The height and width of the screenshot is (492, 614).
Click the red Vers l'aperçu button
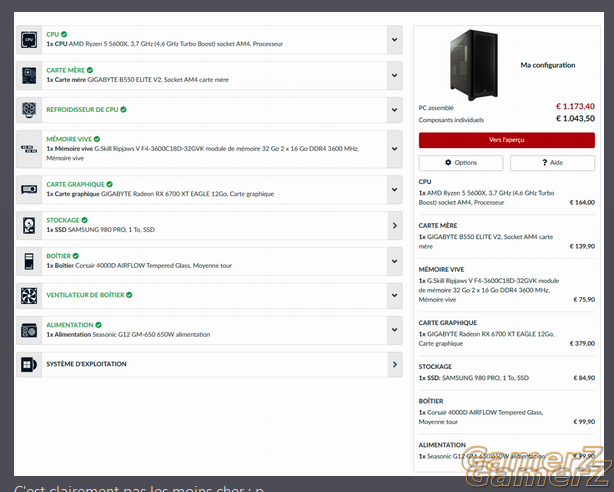(507, 140)
